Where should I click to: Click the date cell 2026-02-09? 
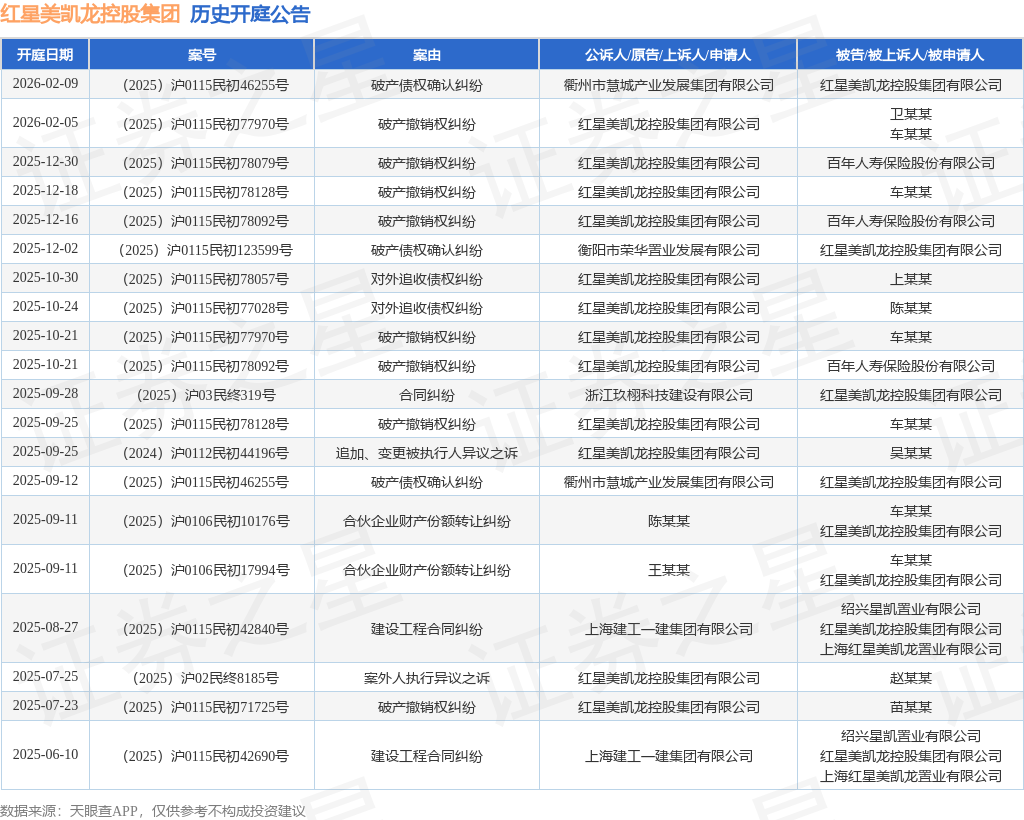pyautogui.click(x=45, y=84)
